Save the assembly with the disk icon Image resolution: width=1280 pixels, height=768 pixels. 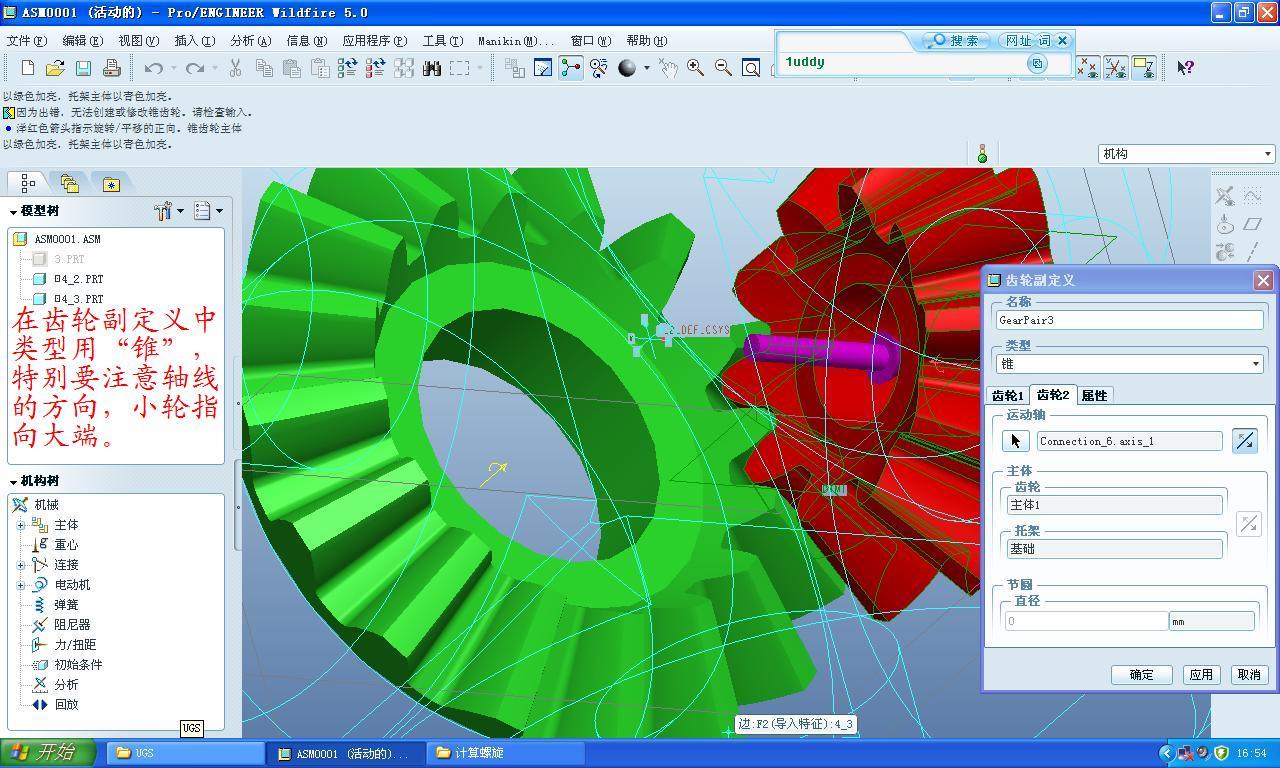coord(83,68)
